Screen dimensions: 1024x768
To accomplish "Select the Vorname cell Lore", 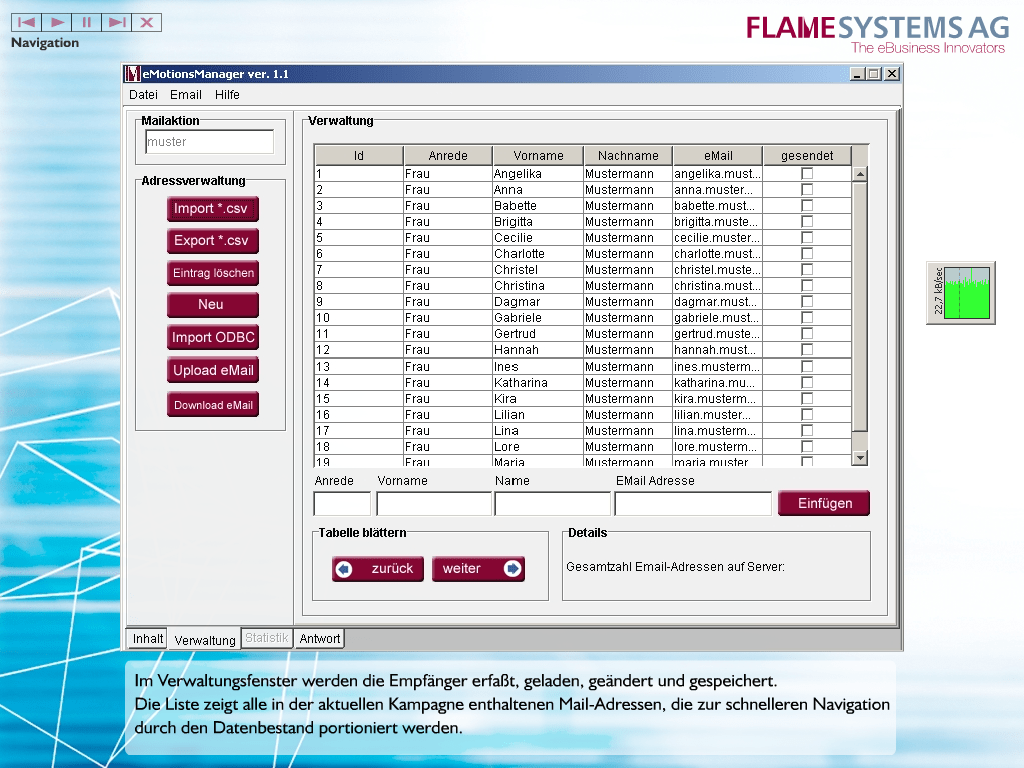I will click(x=537, y=447).
